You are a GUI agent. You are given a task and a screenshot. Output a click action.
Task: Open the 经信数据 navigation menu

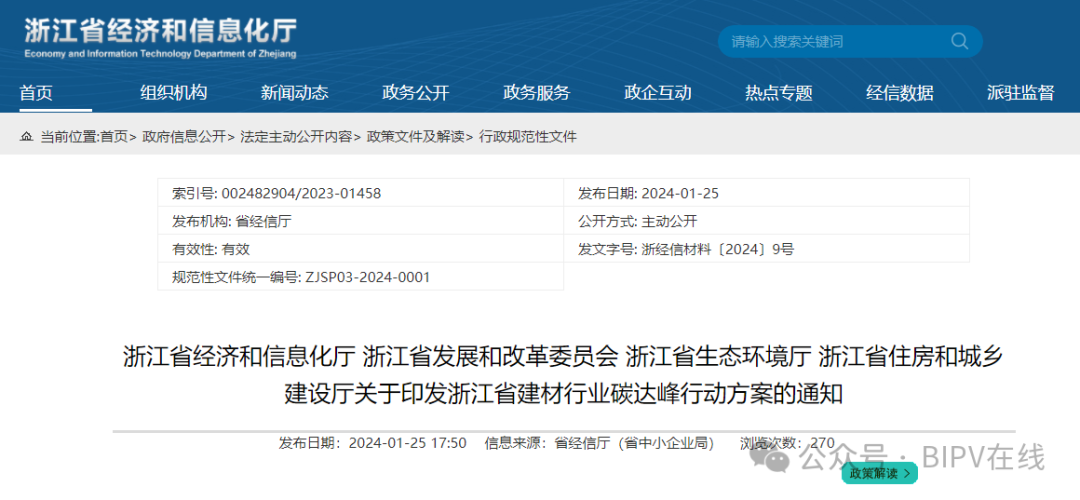pos(900,93)
